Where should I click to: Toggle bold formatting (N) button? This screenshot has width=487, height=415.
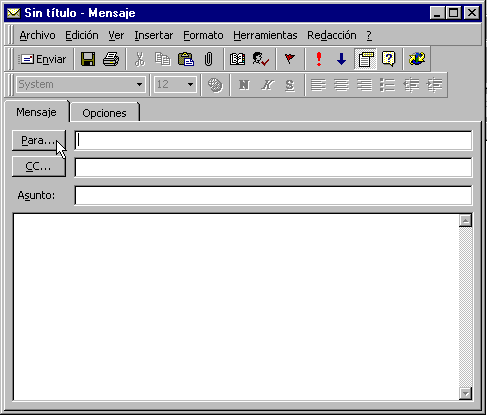244,85
